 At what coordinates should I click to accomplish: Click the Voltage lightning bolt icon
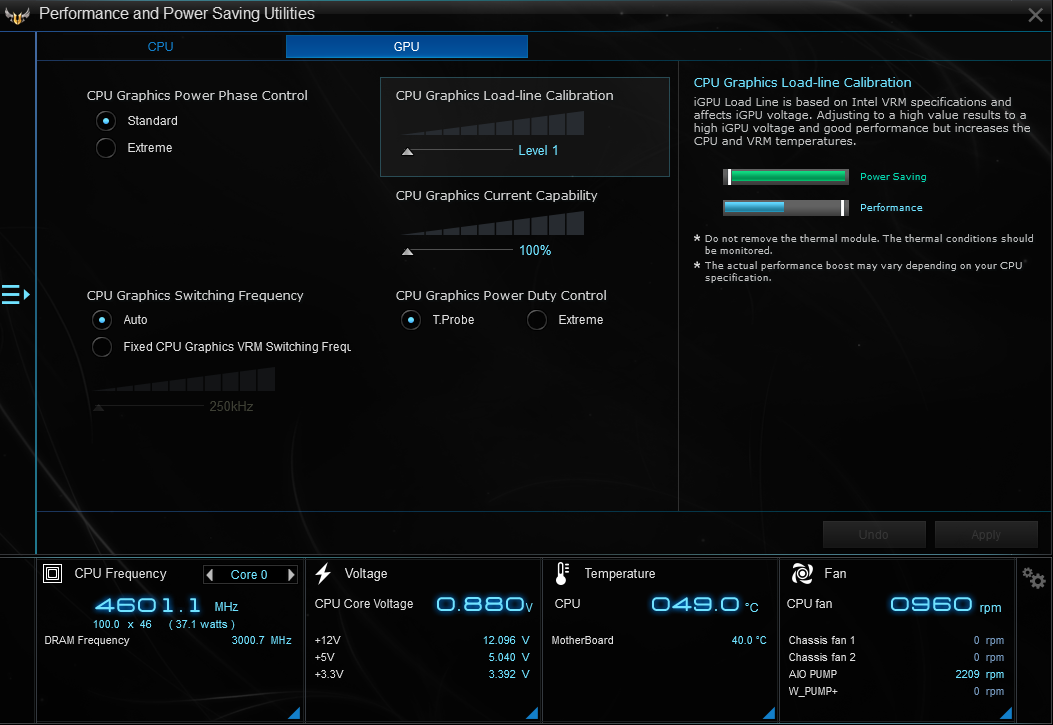click(323, 573)
